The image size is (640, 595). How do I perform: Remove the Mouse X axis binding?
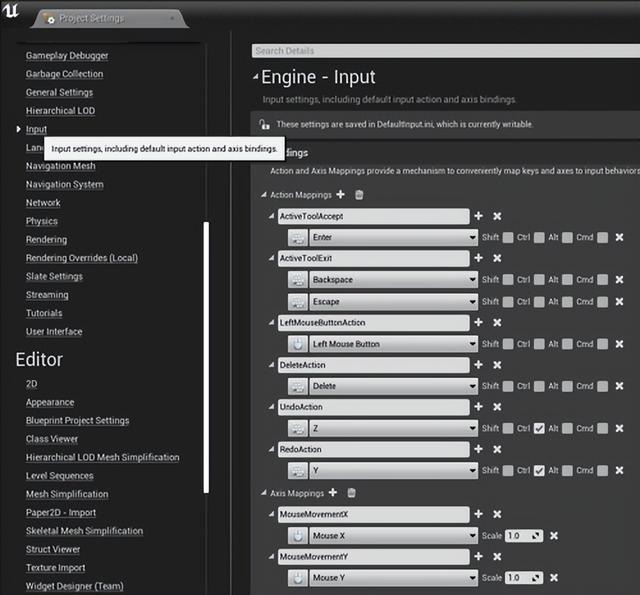pos(554,536)
